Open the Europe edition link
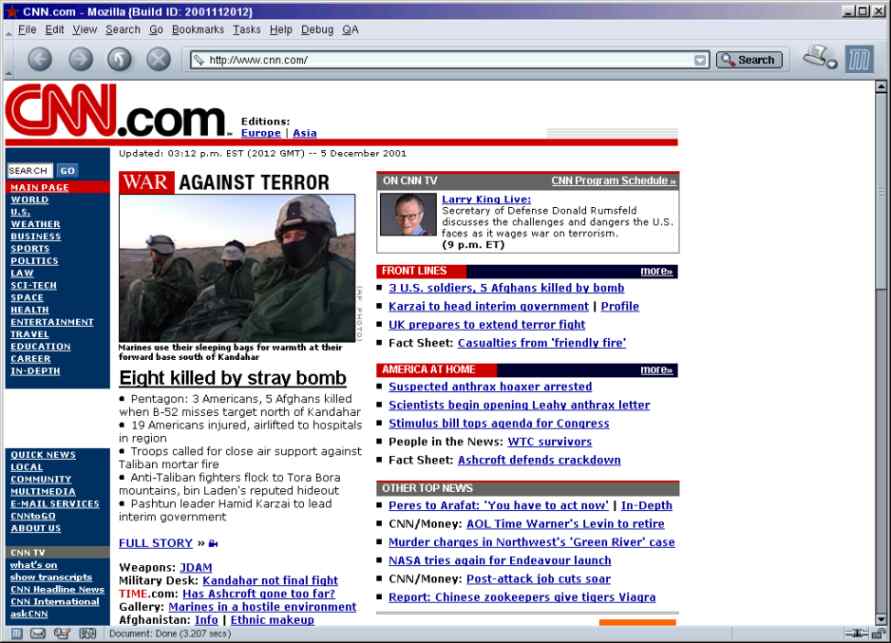Viewport: 891px width, 643px height. click(x=260, y=133)
